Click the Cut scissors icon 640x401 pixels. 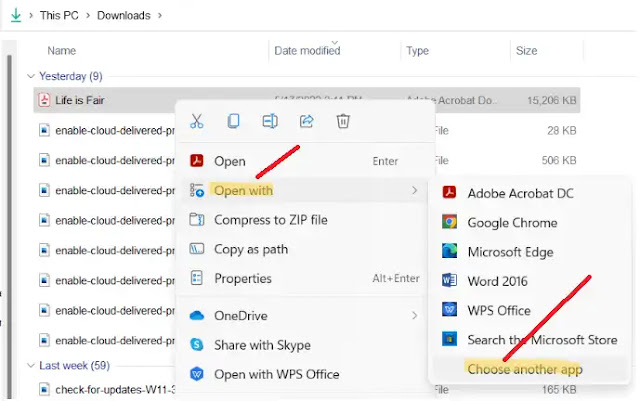[x=196, y=121]
